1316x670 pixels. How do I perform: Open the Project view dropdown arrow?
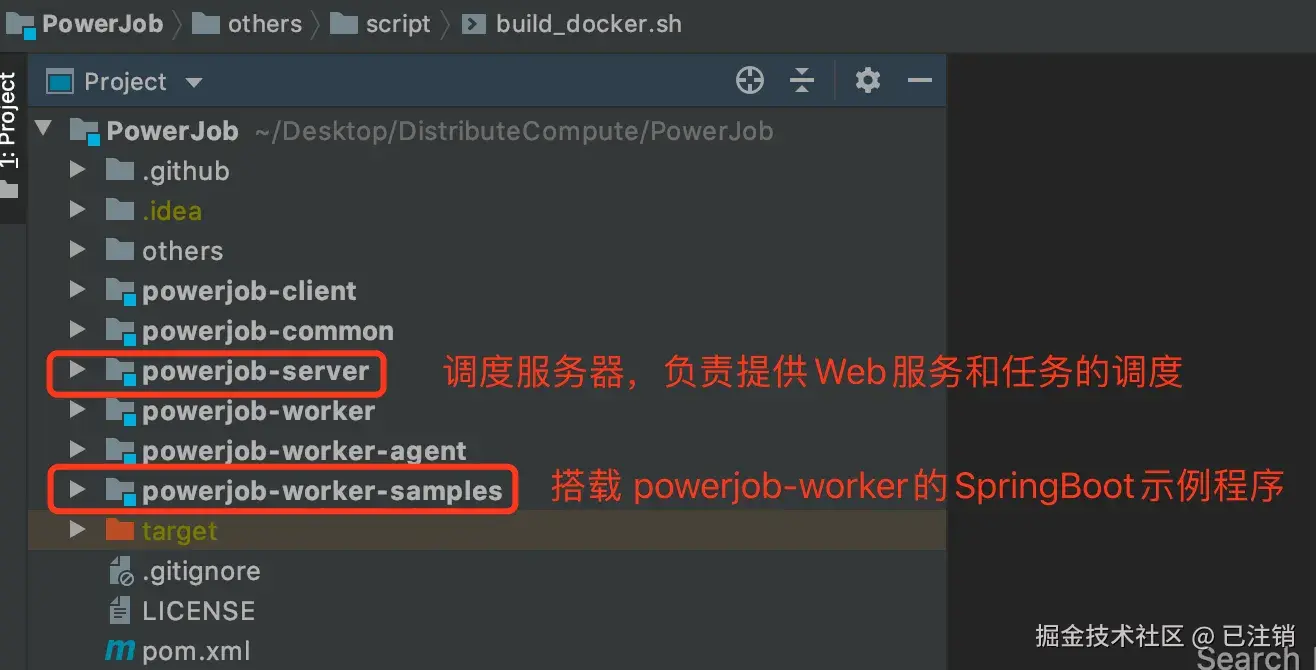click(x=194, y=82)
